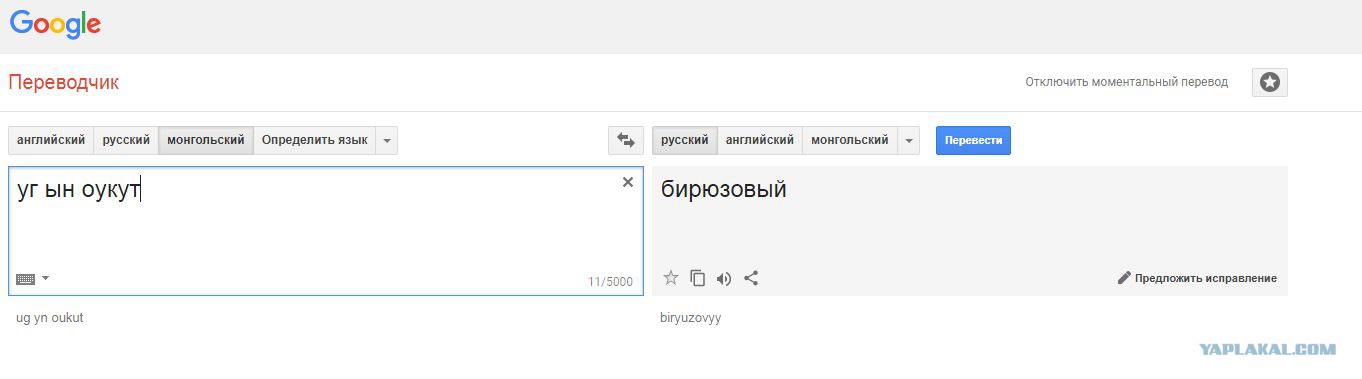1362x379 pixels.
Task: Click transliteration biryuzovyy
Action: [x=691, y=318]
